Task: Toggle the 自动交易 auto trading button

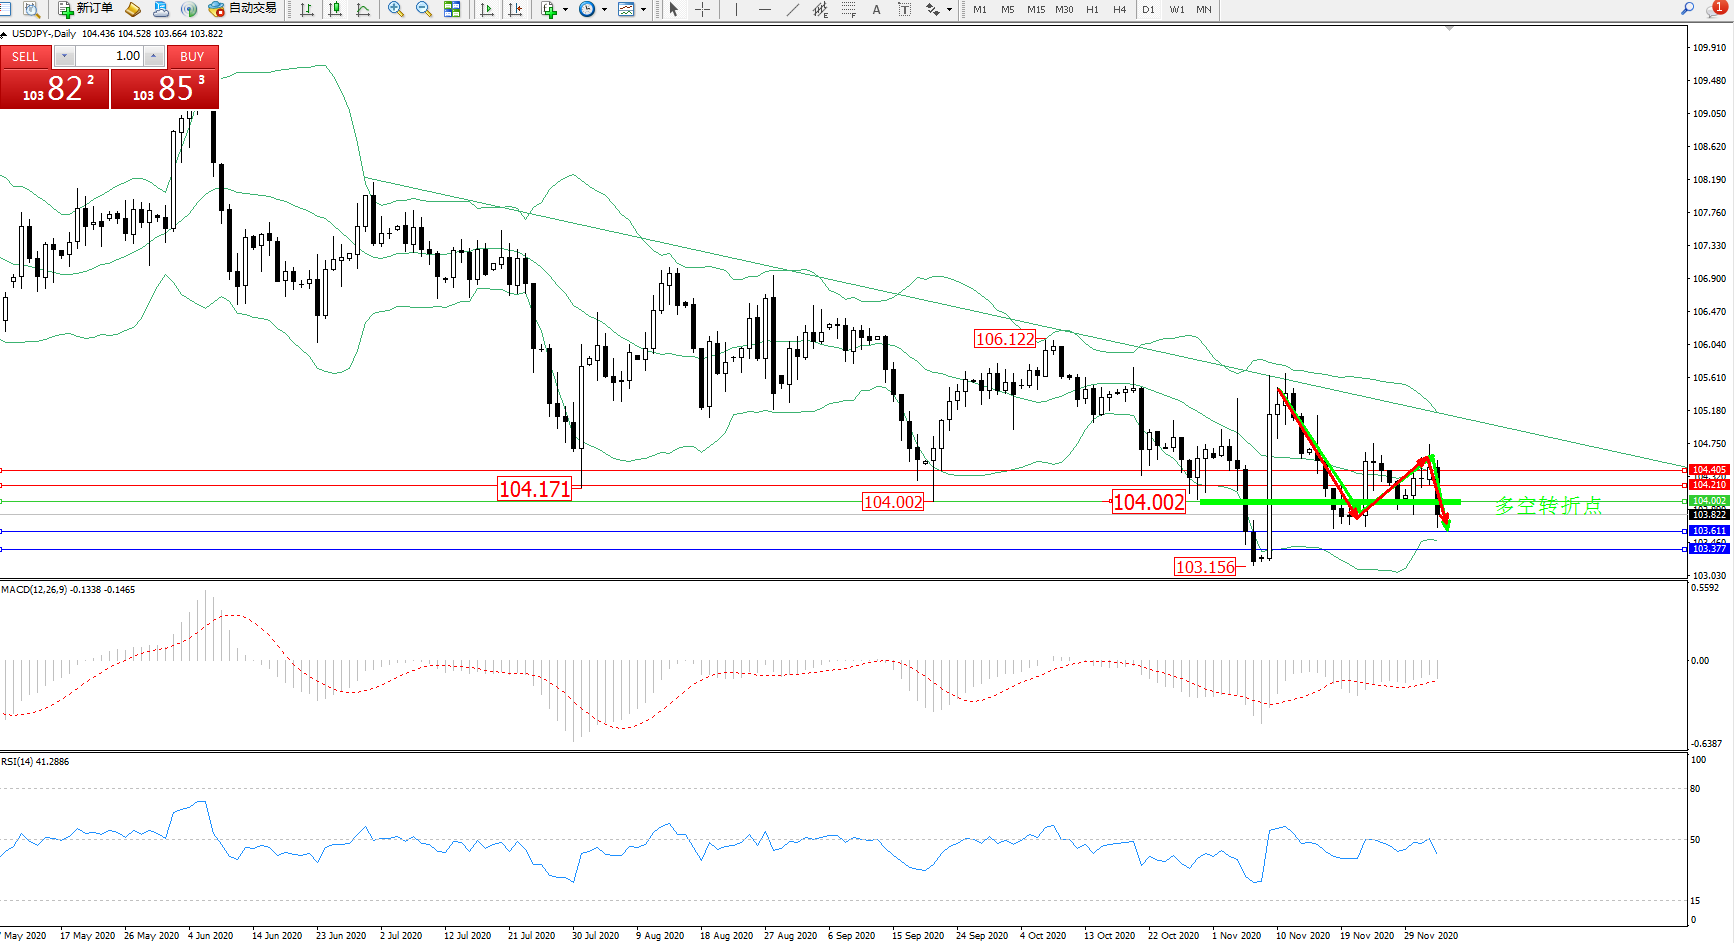Action: click(242, 9)
